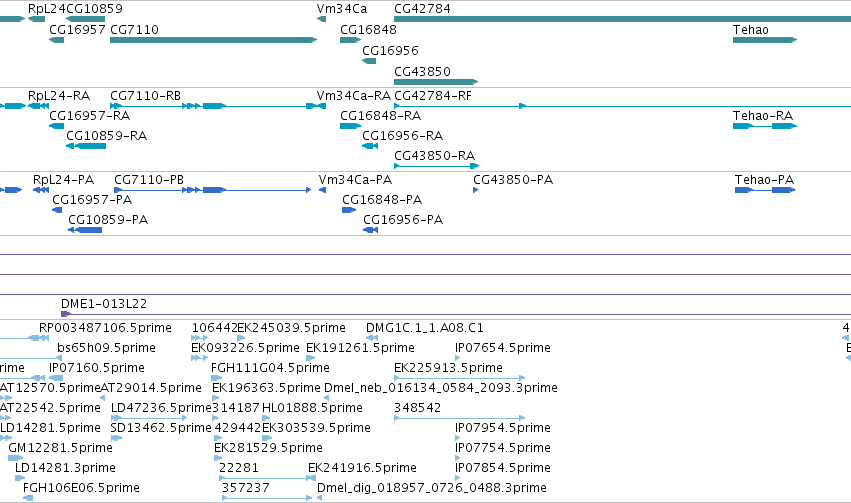851x503 pixels.
Task: Click the IP07654.5prime label
Action: [x=503, y=348]
